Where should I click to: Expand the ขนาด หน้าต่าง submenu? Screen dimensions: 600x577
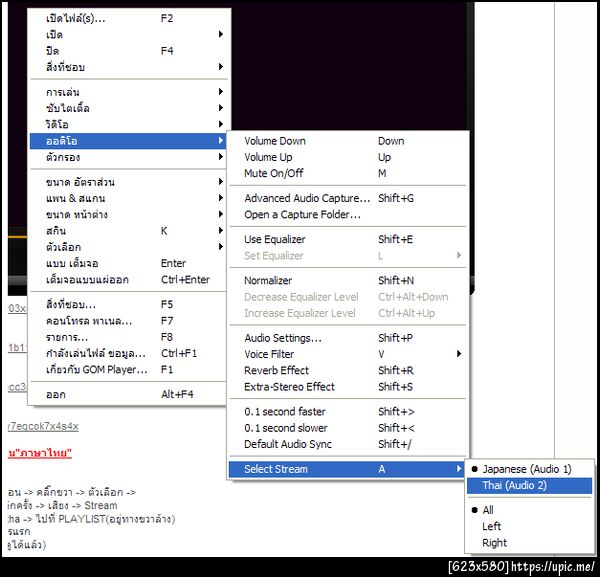tap(128, 214)
